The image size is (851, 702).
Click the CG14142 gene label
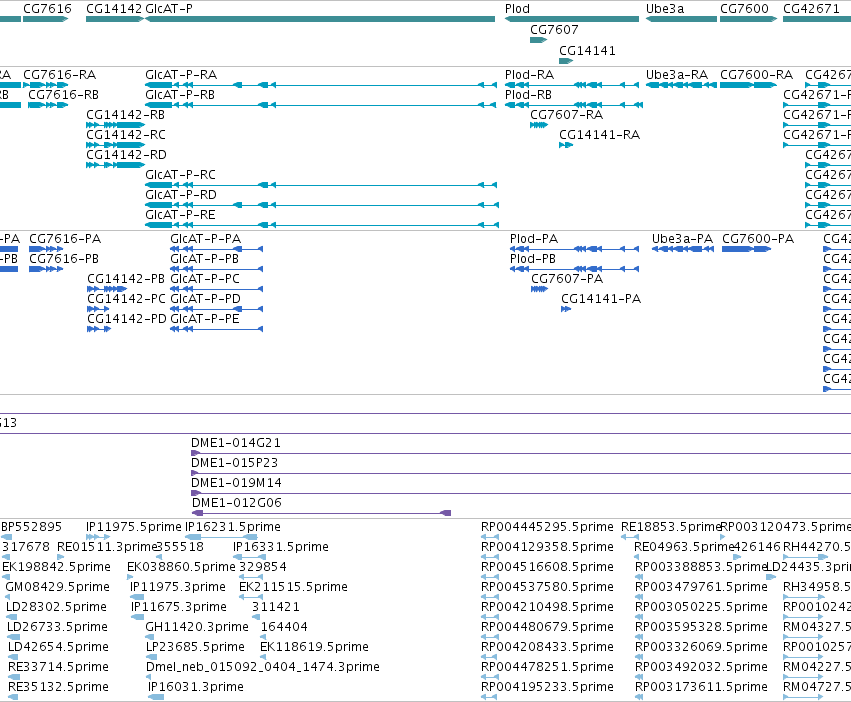coord(114,9)
